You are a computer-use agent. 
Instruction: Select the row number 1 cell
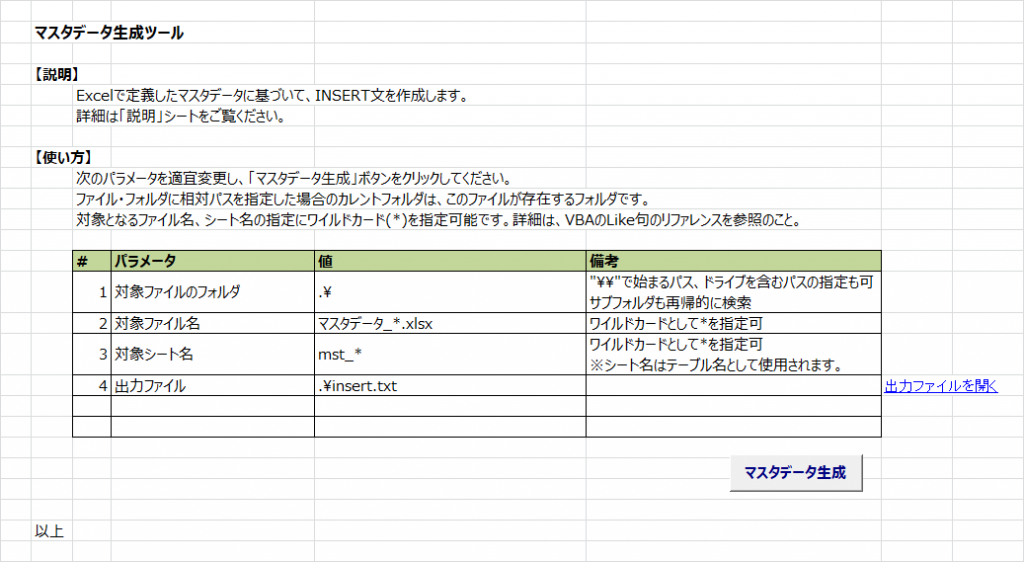coord(92,292)
